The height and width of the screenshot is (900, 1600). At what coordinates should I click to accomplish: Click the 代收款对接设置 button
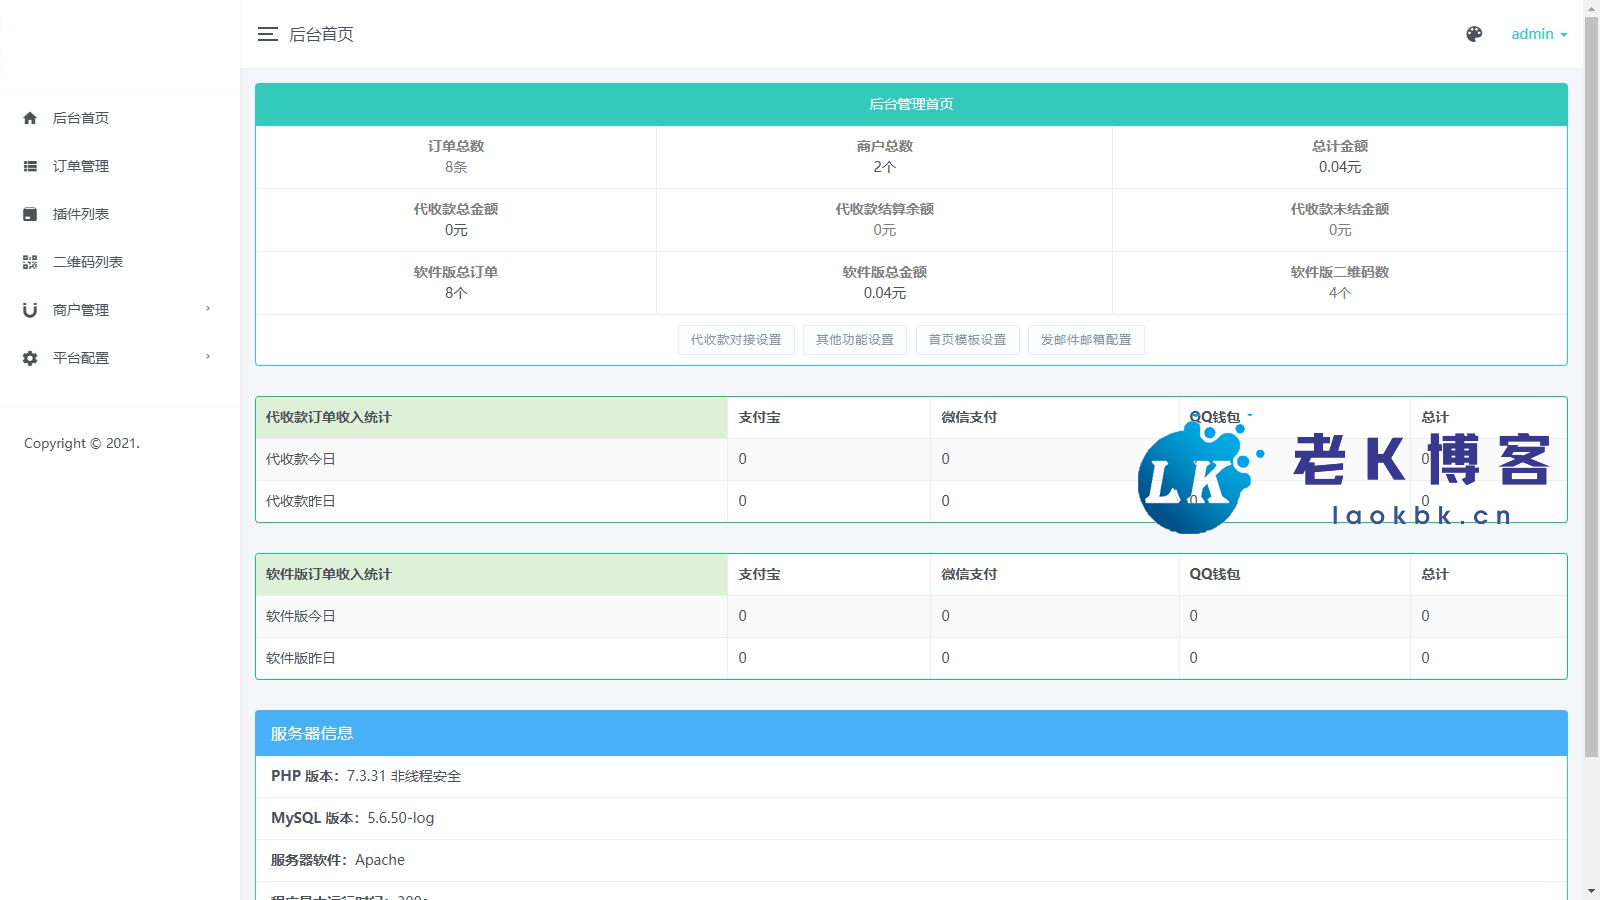click(x=736, y=340)
